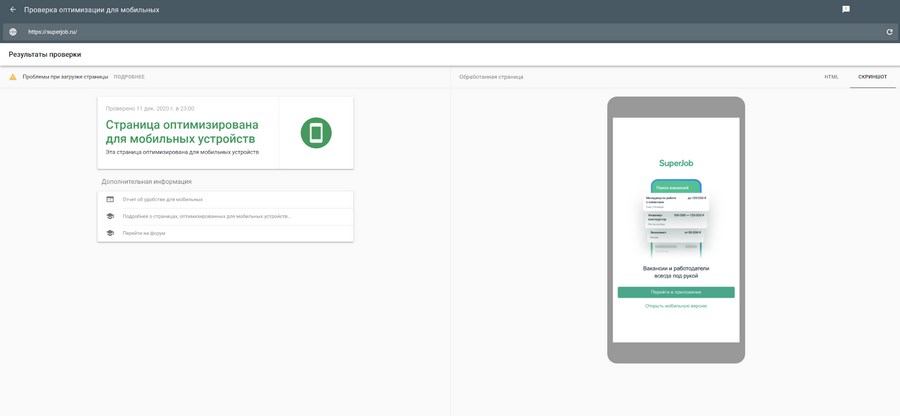The image size is (900, 416).
Task: Click the green mobile phone status icon
Action: [x=316, y=133]
